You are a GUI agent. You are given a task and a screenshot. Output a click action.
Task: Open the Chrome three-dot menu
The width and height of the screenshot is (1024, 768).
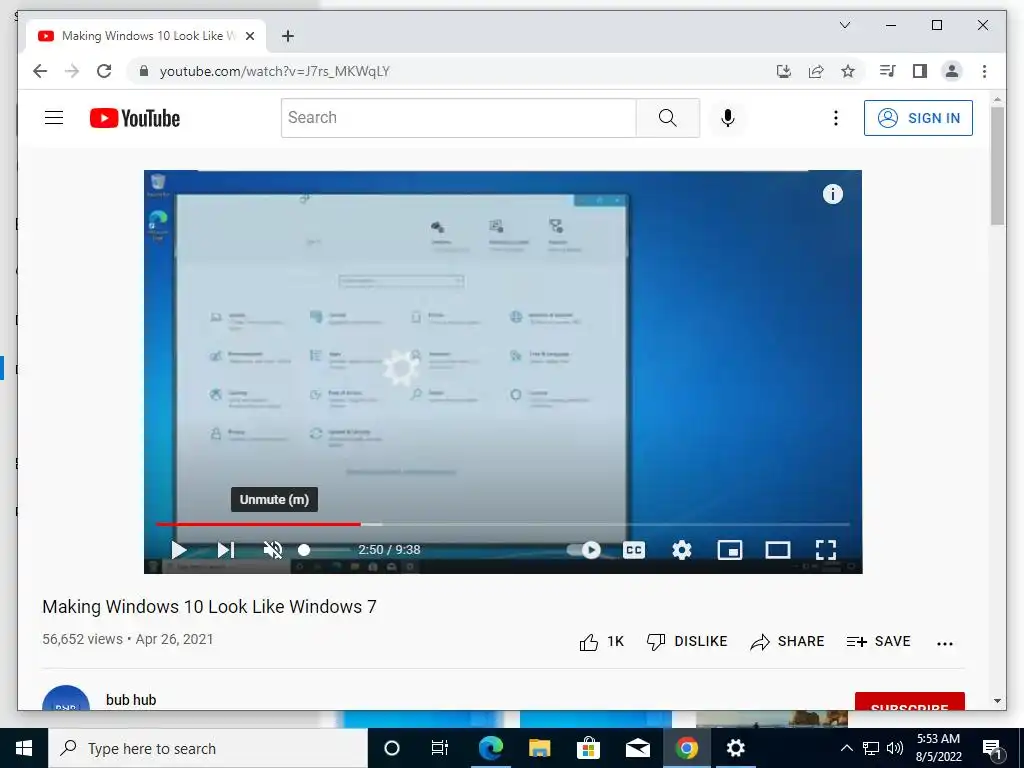coord(984,71)
